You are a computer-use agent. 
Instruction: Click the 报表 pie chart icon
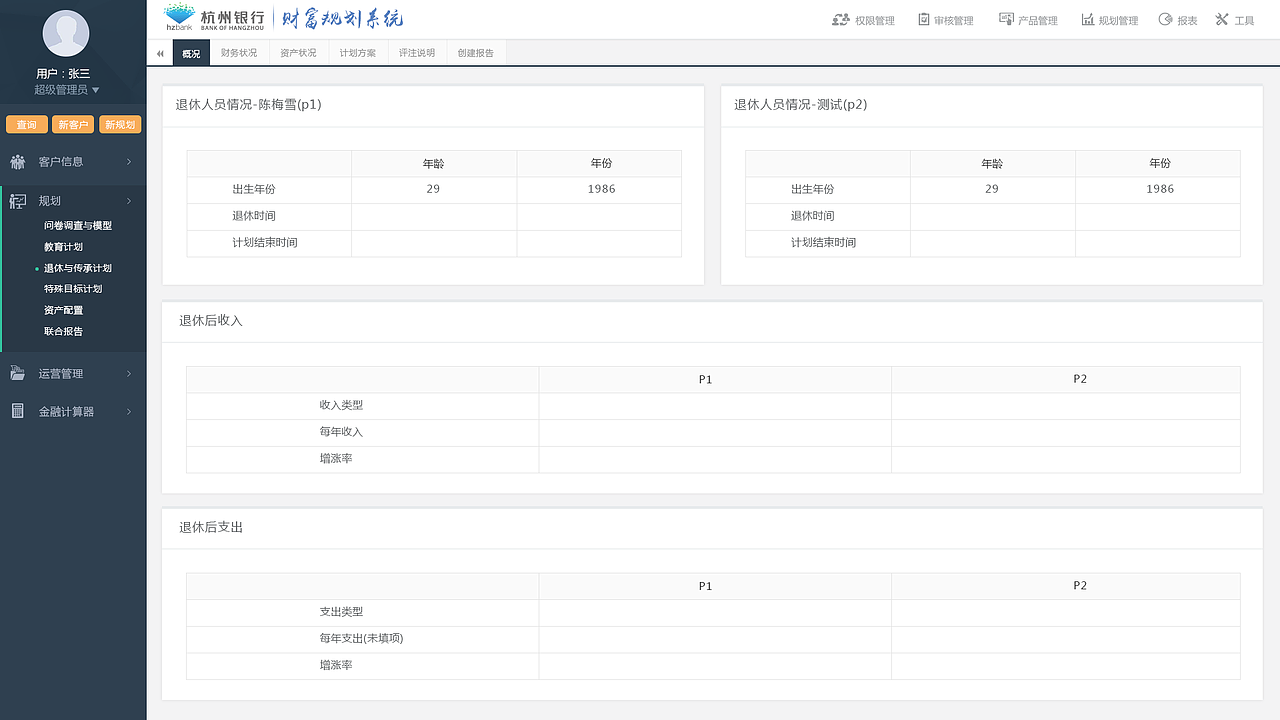tap(1165, 19)
